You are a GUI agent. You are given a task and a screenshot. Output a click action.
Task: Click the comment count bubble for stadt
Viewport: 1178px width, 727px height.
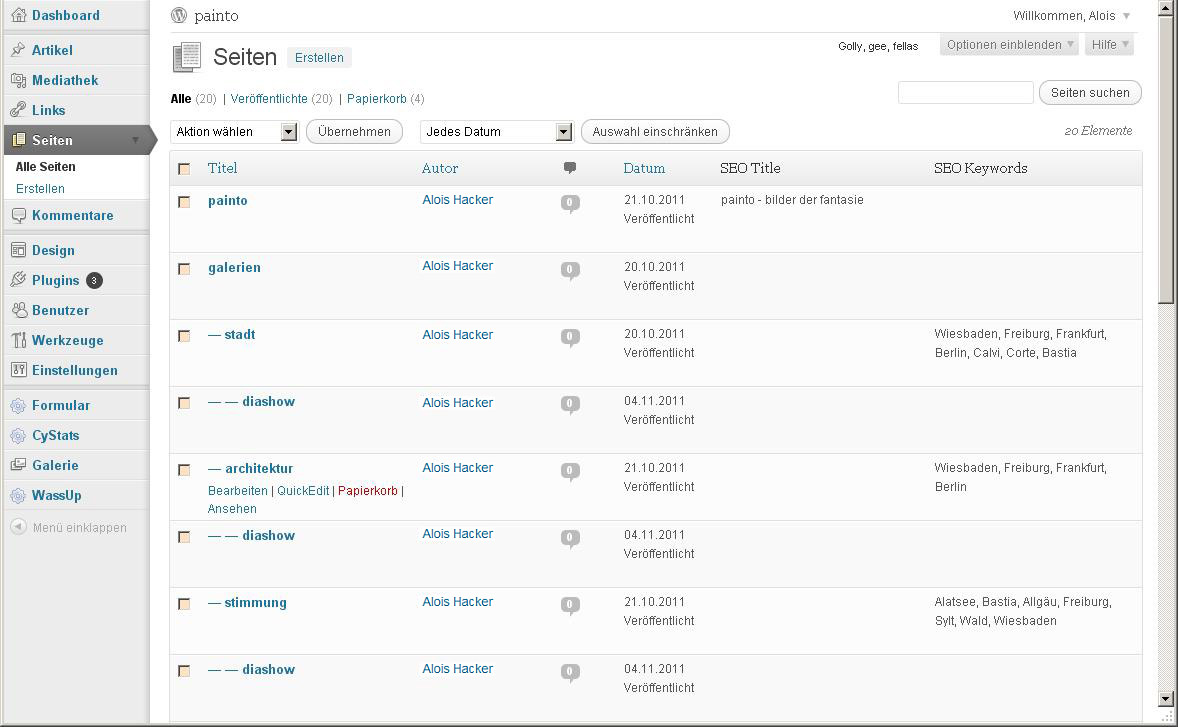570,337
